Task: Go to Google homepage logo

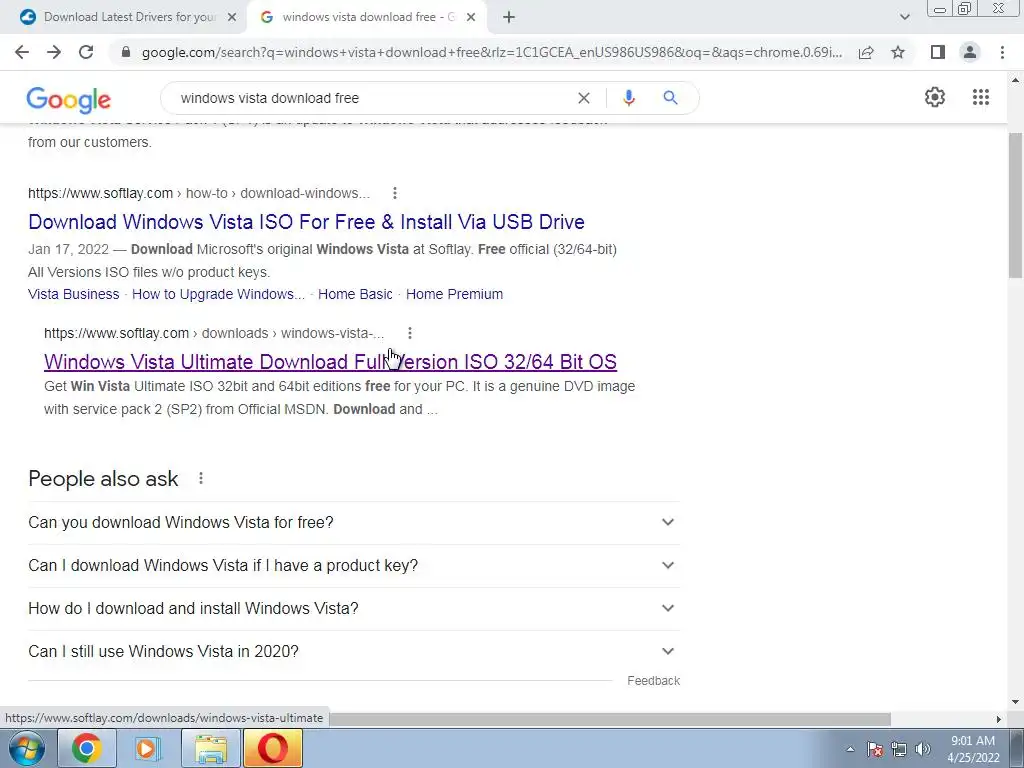Action: 69,99
